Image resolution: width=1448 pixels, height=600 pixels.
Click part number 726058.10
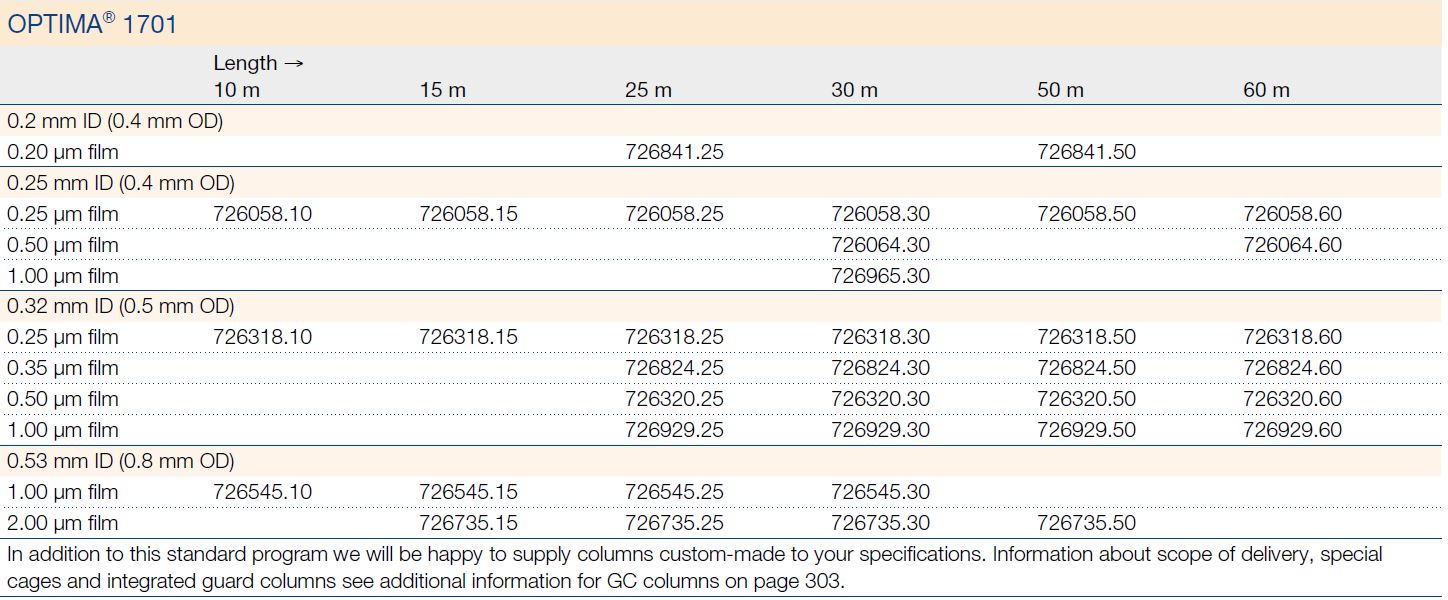point(262,214)
